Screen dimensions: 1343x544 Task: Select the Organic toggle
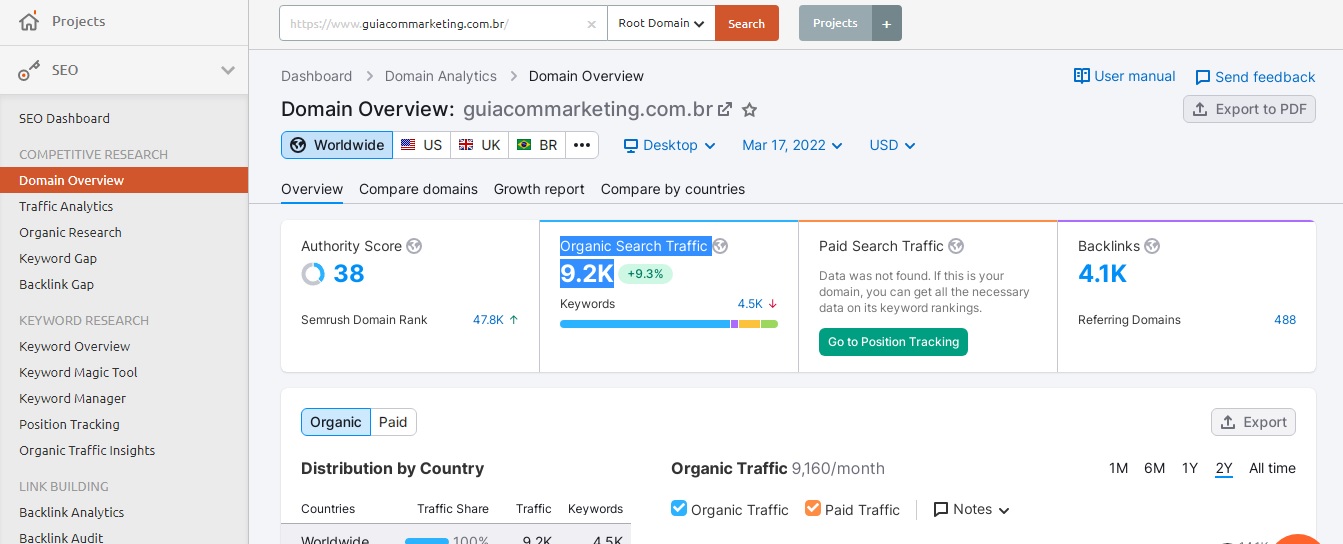pyautogui.click(x=336, y=422)
